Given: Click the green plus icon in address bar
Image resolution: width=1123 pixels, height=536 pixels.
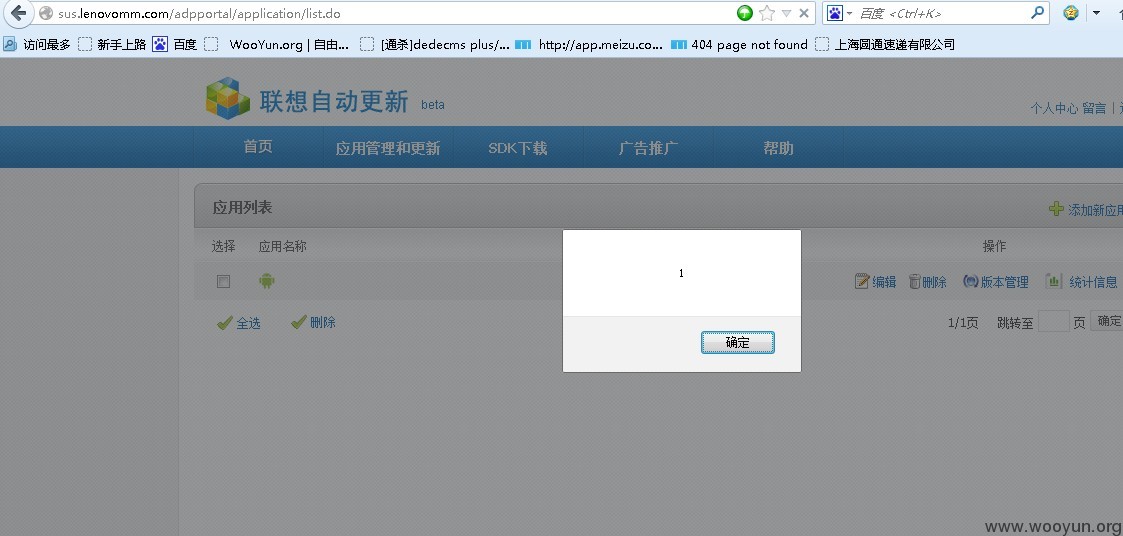Looking at the screenshot, I should (x=745, y=13).
